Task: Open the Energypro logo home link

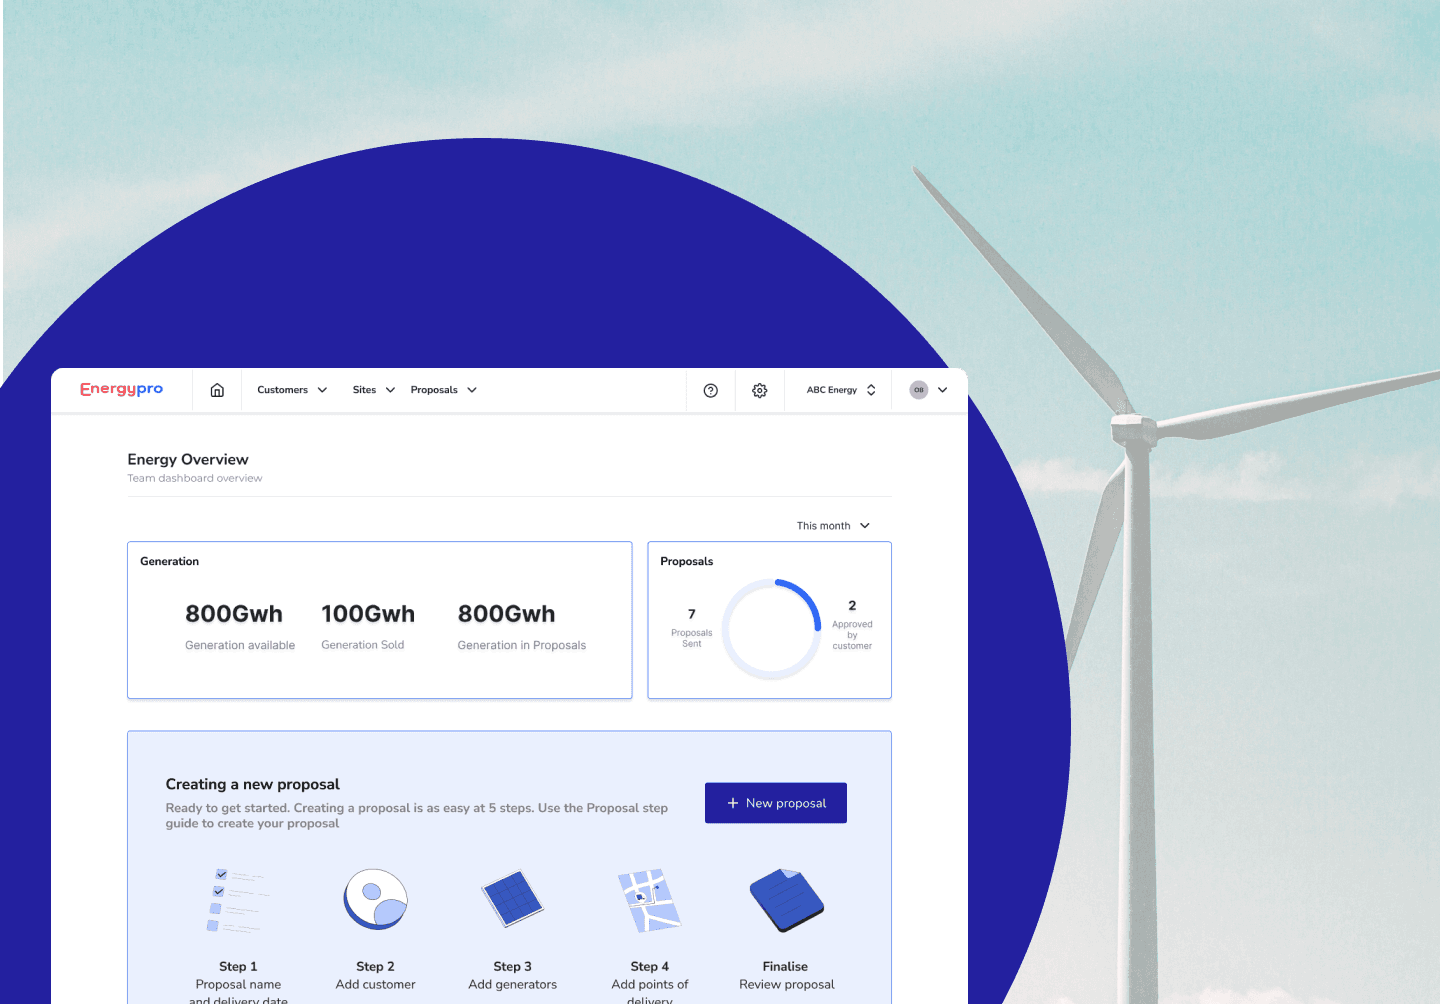Action: [x=121, y=389]
